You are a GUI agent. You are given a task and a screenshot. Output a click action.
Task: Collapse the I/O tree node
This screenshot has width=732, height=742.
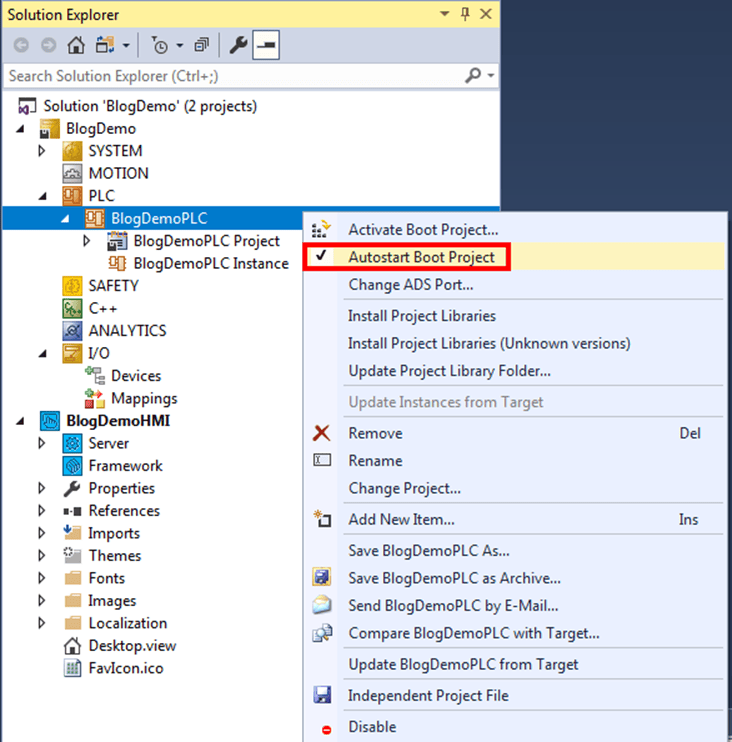tap(42, 353)
